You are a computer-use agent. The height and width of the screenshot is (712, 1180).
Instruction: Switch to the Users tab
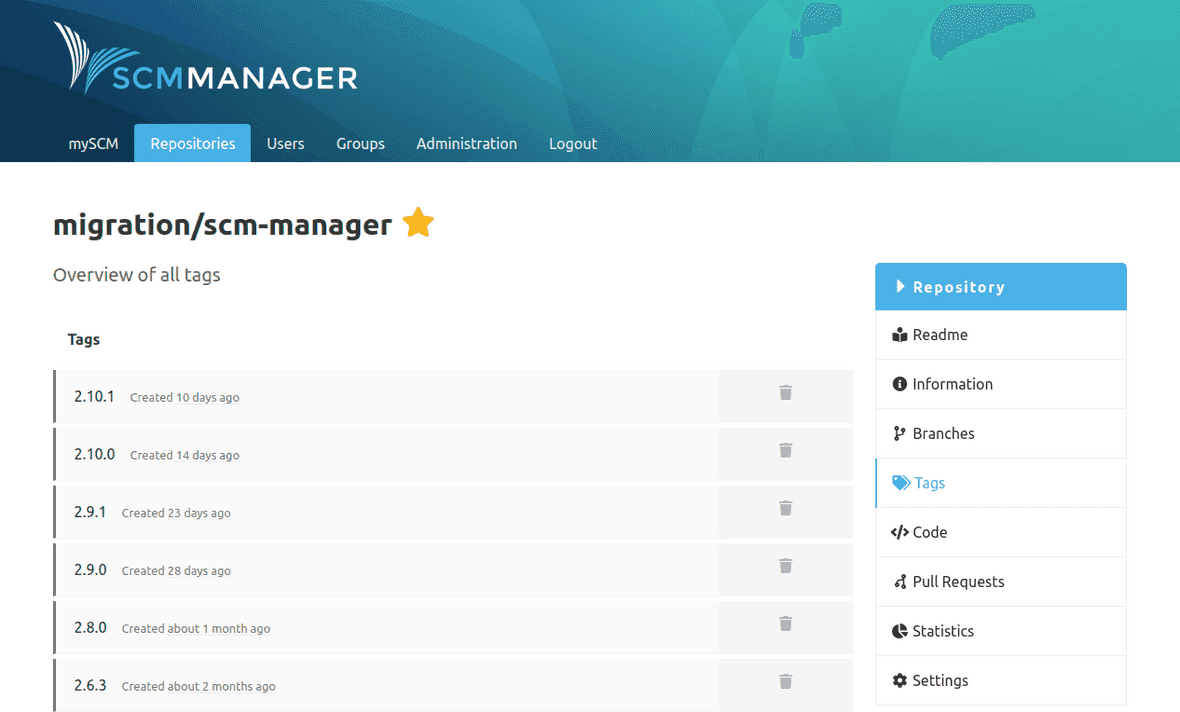point(285,143)
